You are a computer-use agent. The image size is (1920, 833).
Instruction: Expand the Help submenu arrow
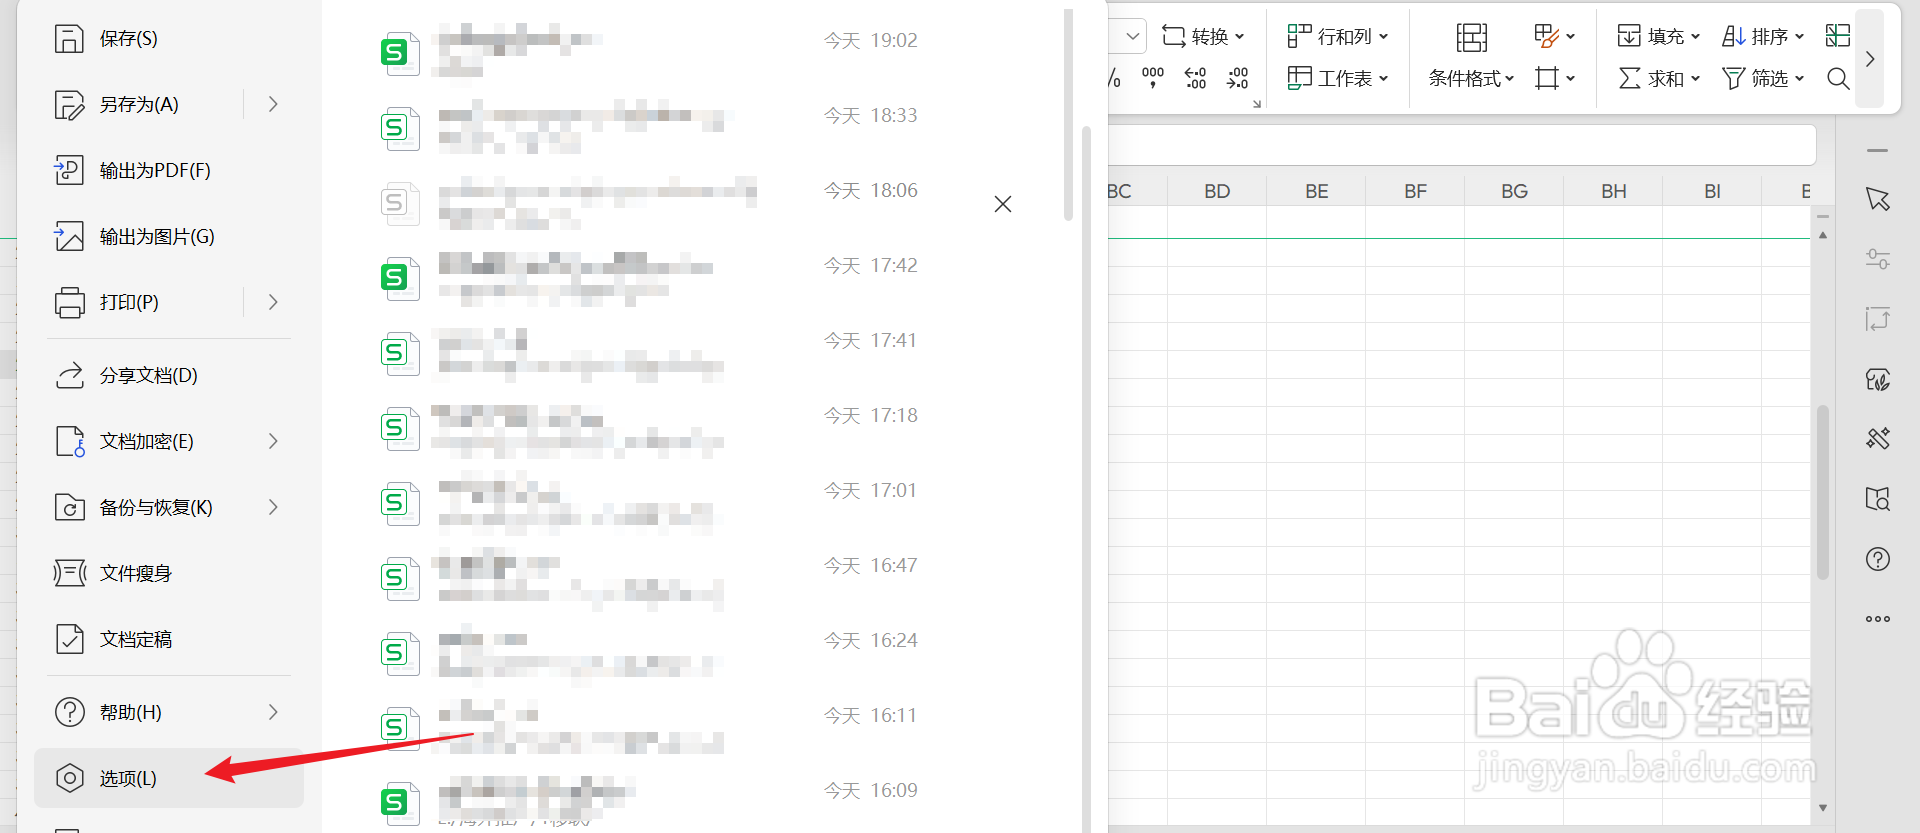[x=273, y=713]
